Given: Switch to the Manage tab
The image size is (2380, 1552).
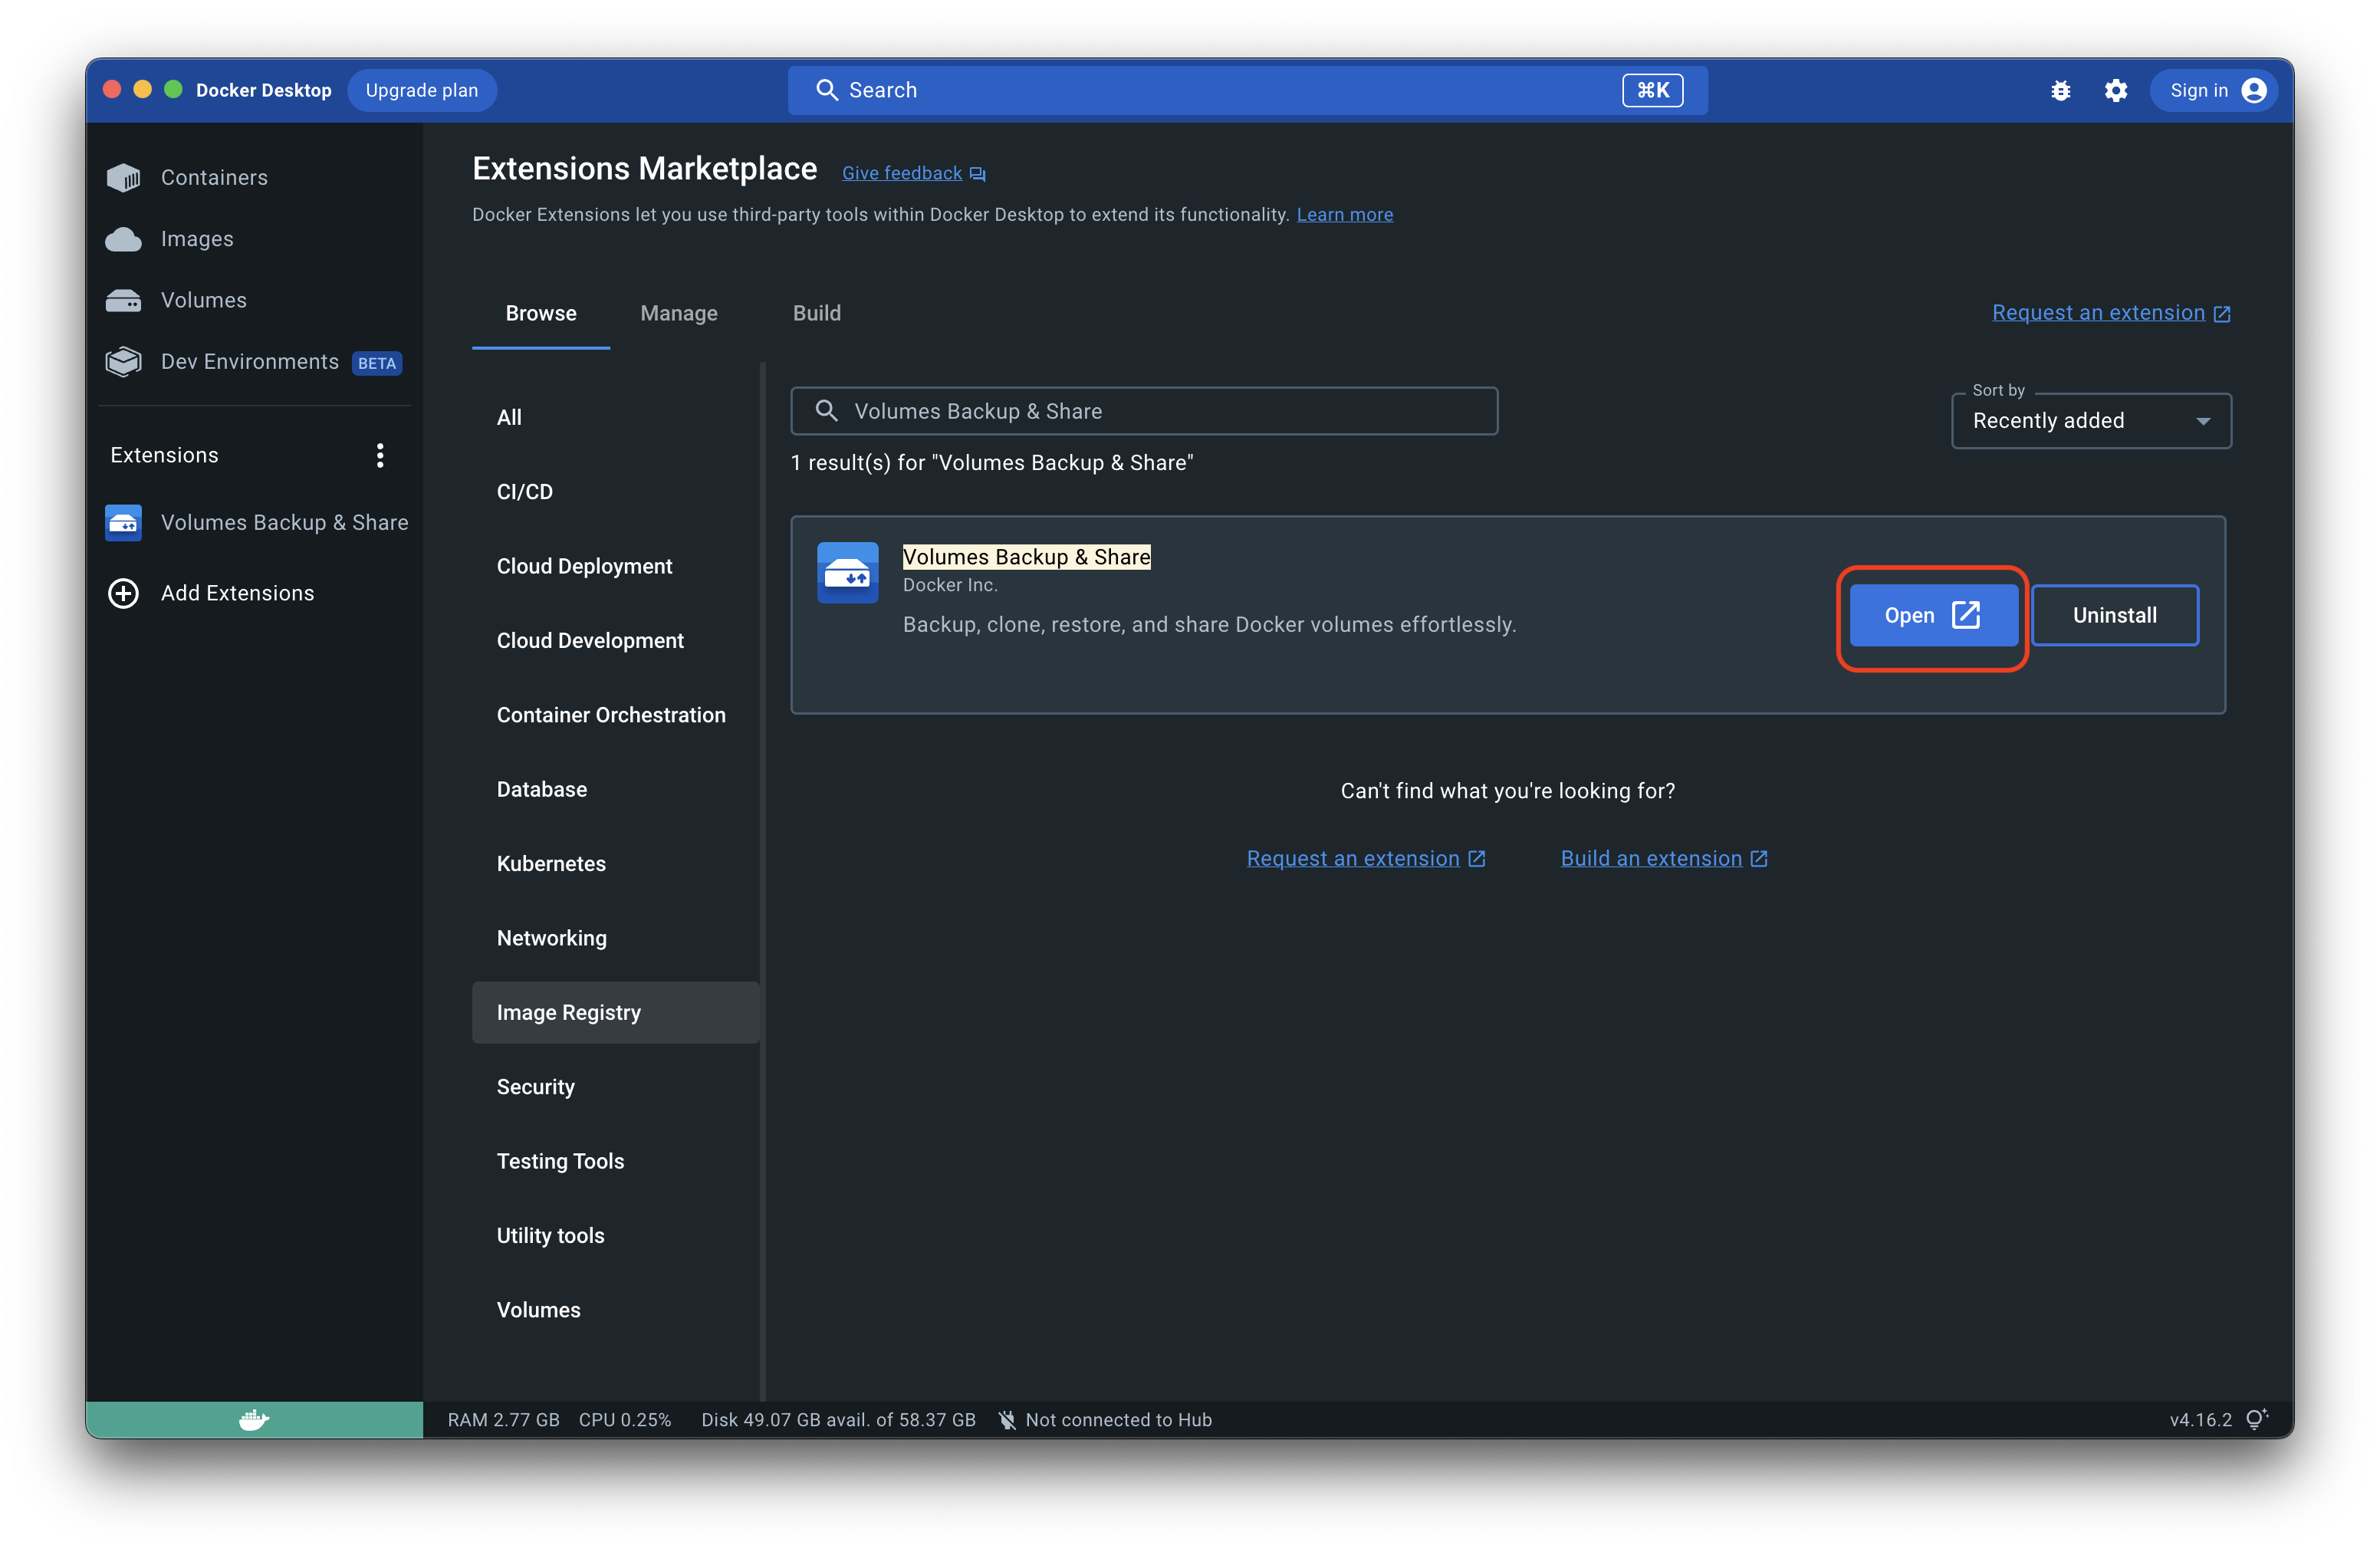Looking at the screenshot, I should [x=678, y=313].
